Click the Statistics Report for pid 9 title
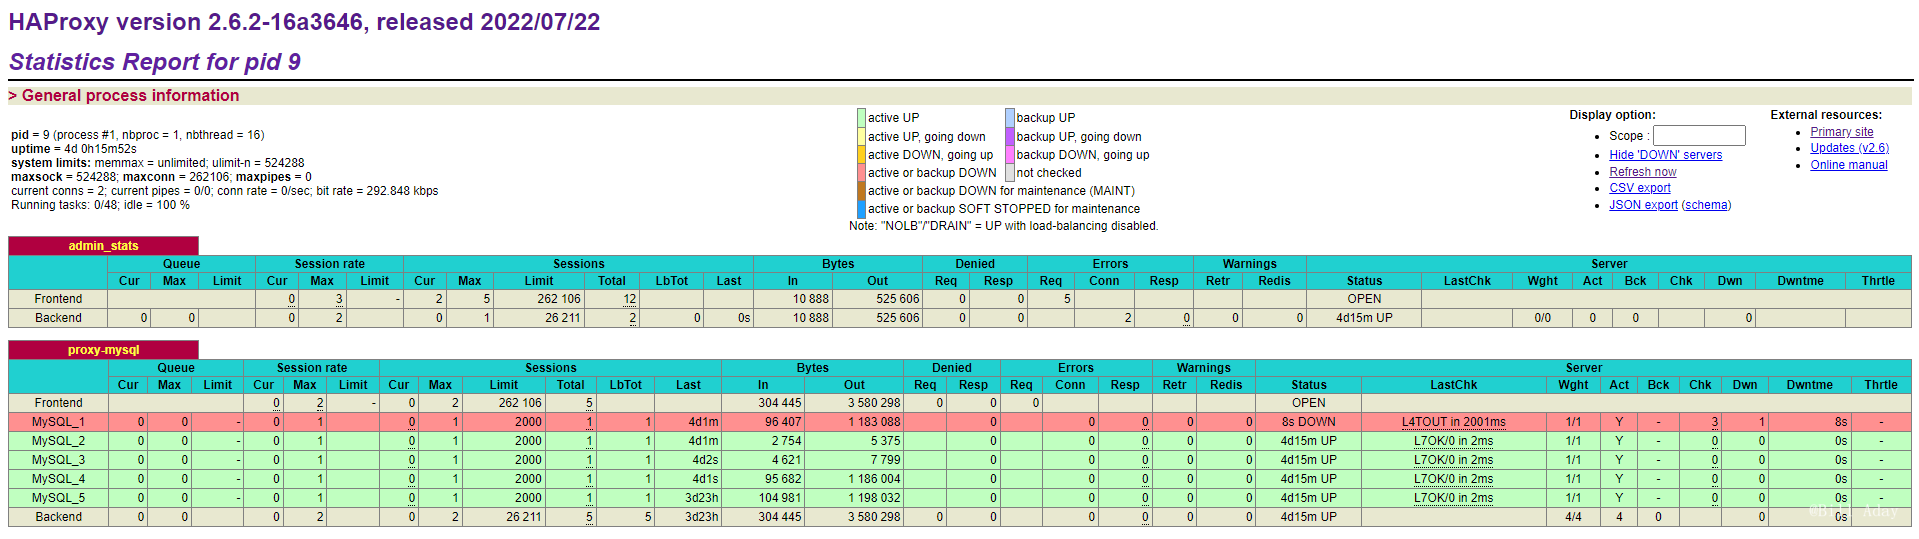The height and width of the screenshot is (539, 1919). point(155,62)
